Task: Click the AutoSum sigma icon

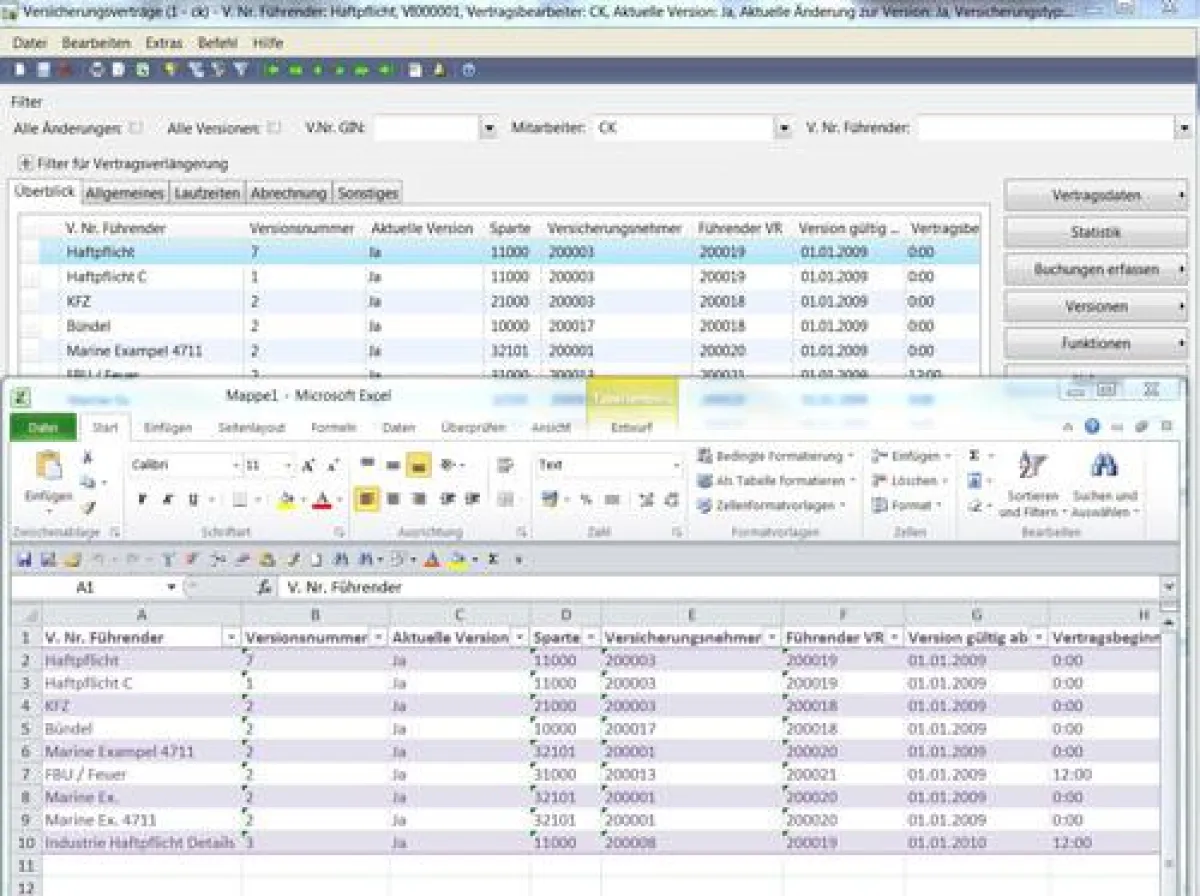Action: [974, 456]
